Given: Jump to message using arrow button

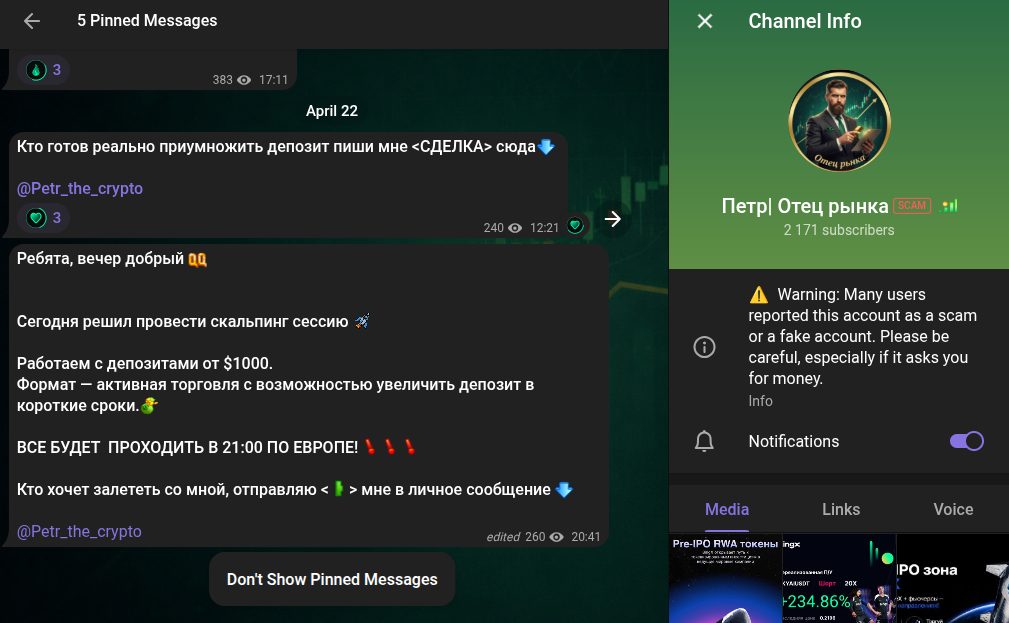Looking at the screenshot, I should coord(613,219).
